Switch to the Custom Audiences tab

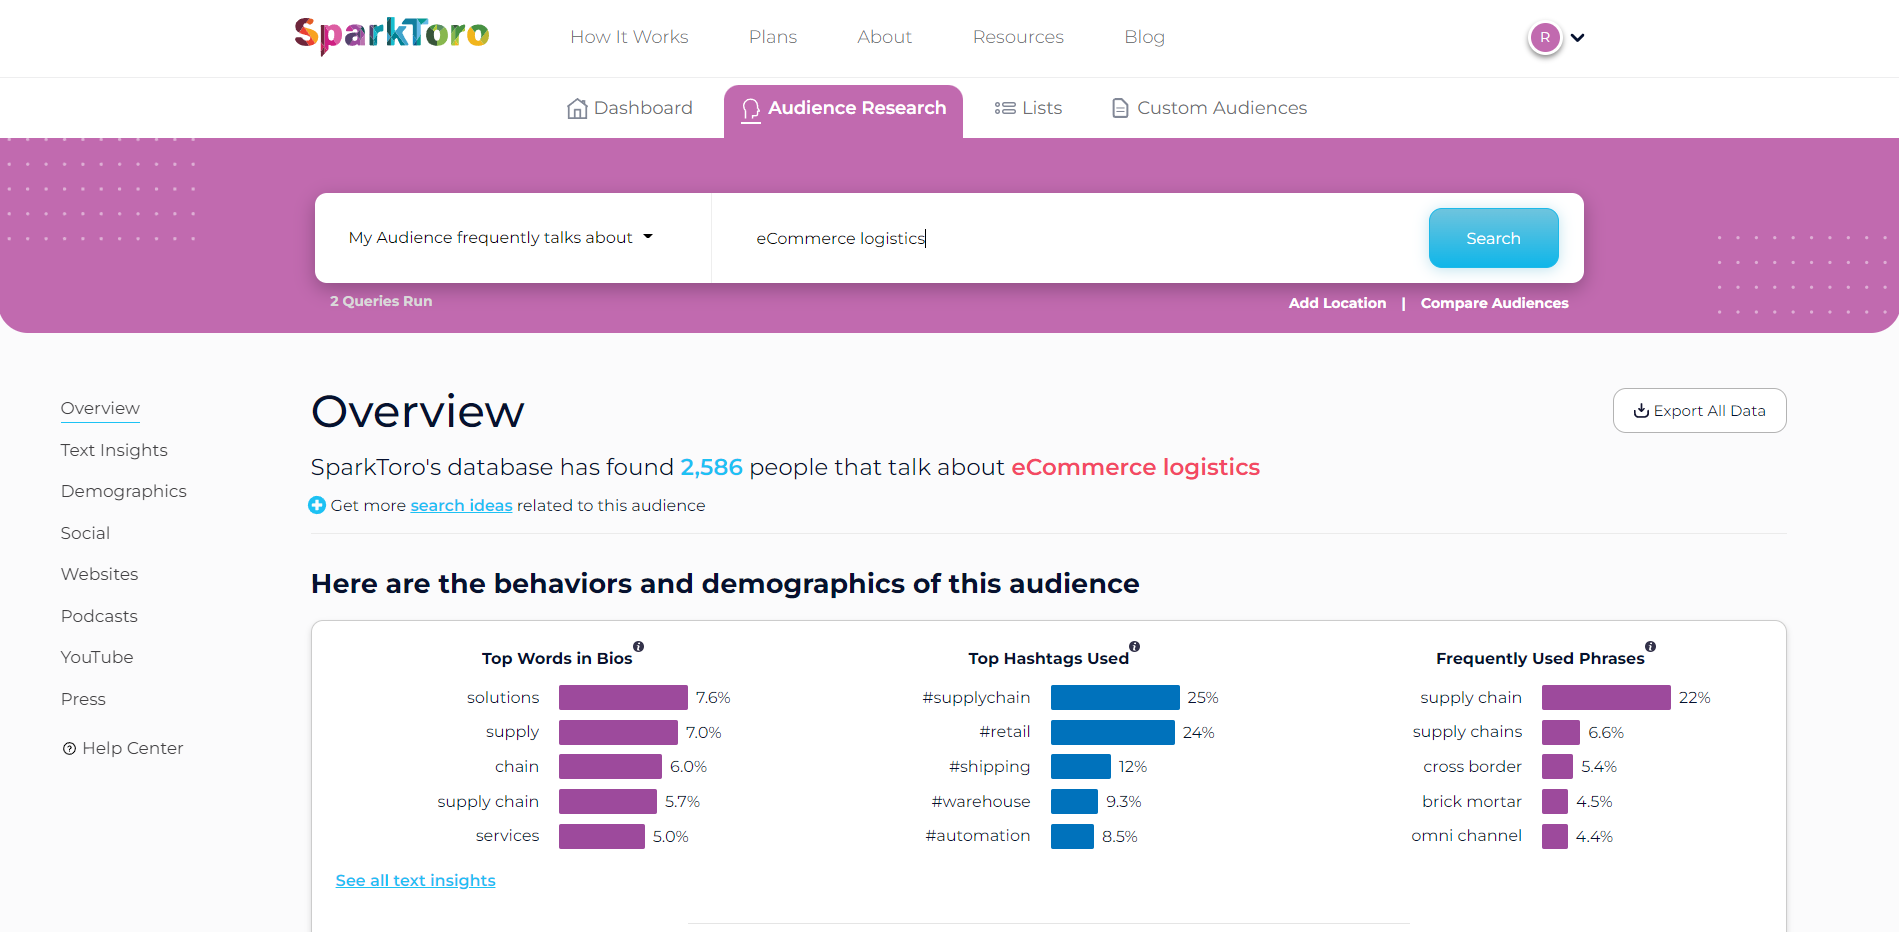pos(1209,108)
